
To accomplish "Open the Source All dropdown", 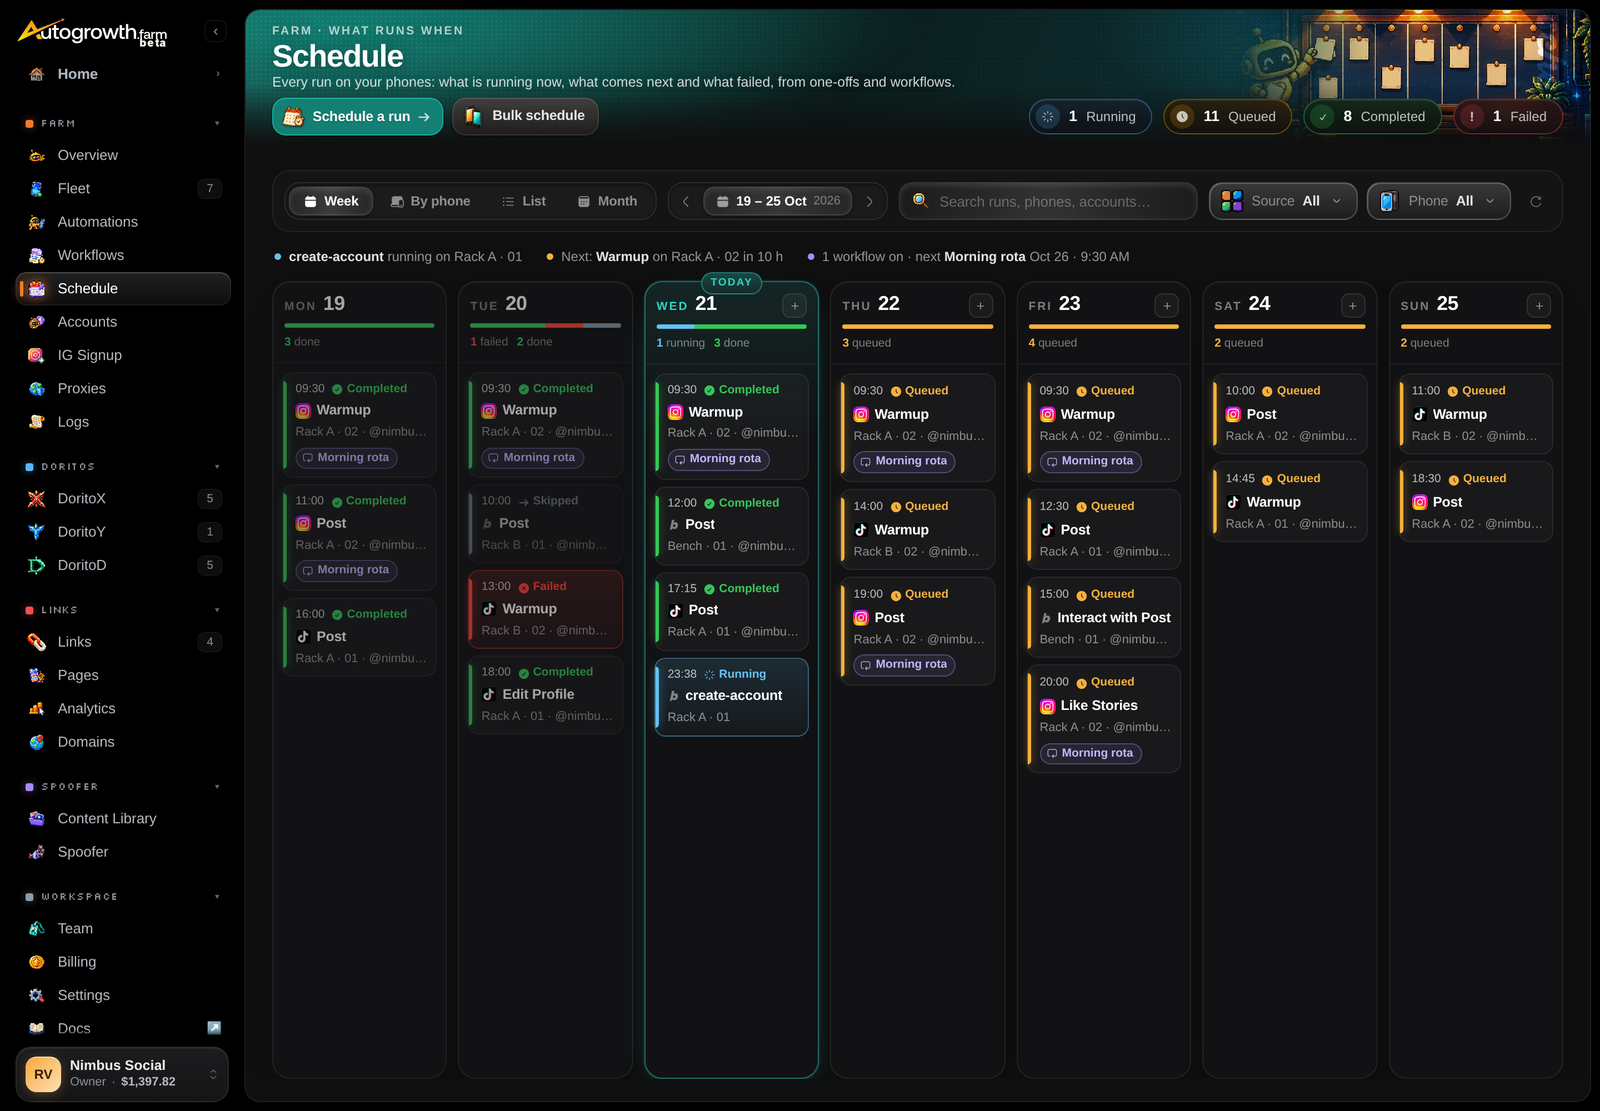I will 1283,202.
